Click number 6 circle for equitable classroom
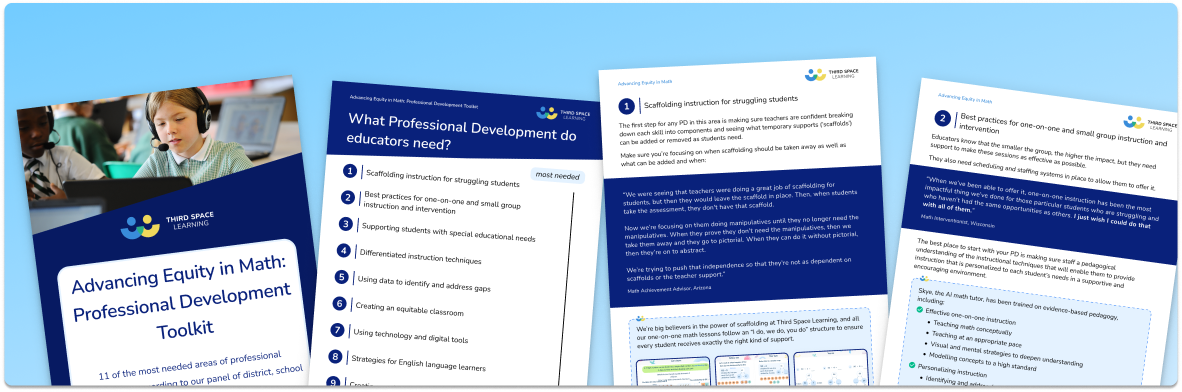 pos(339,303)
